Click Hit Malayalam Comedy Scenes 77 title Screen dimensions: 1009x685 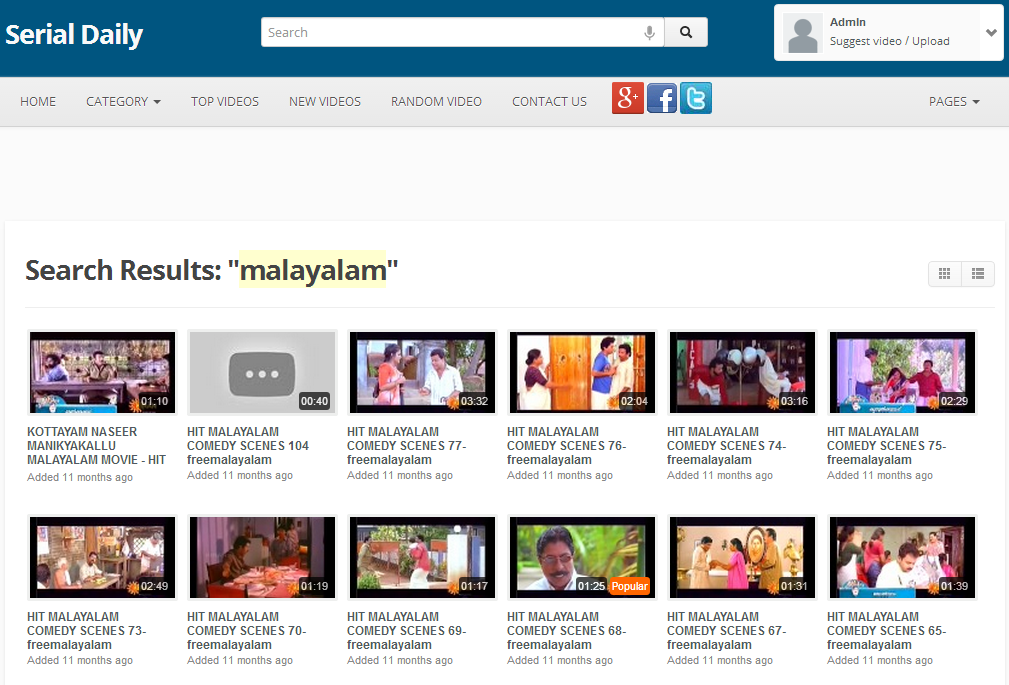(407, 446)
